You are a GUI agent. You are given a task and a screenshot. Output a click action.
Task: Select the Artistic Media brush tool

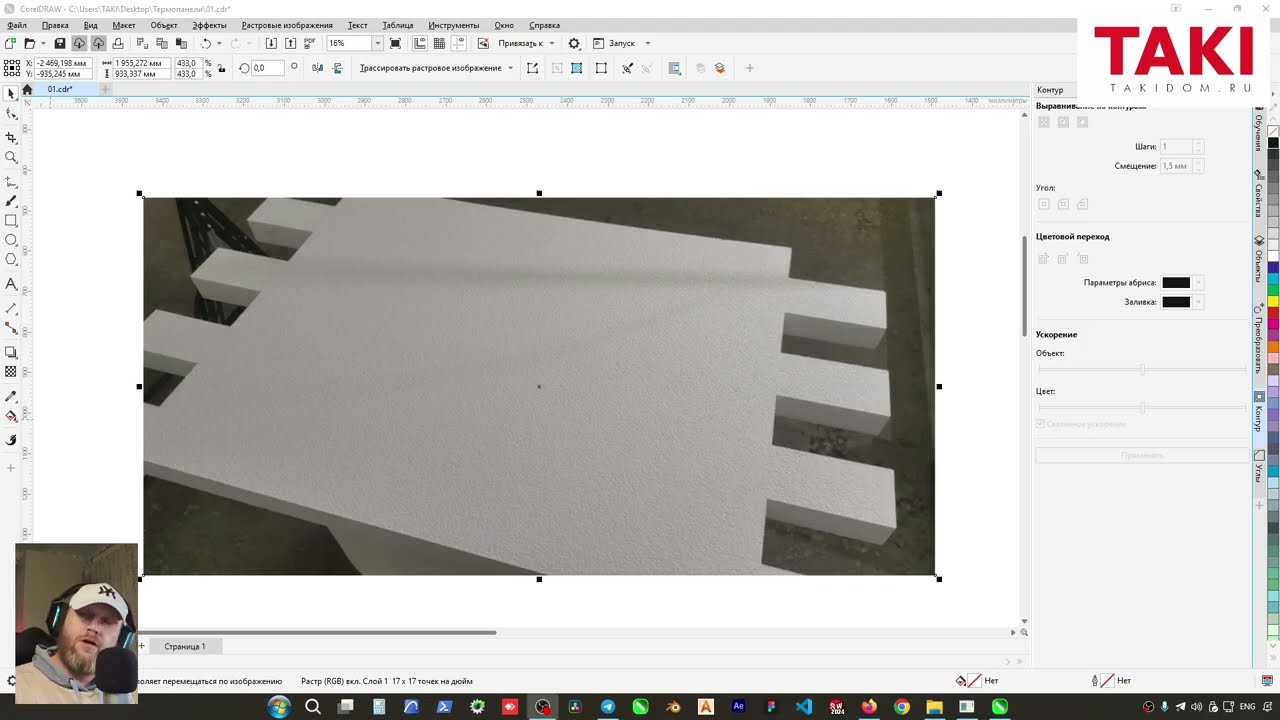(11, 201)
